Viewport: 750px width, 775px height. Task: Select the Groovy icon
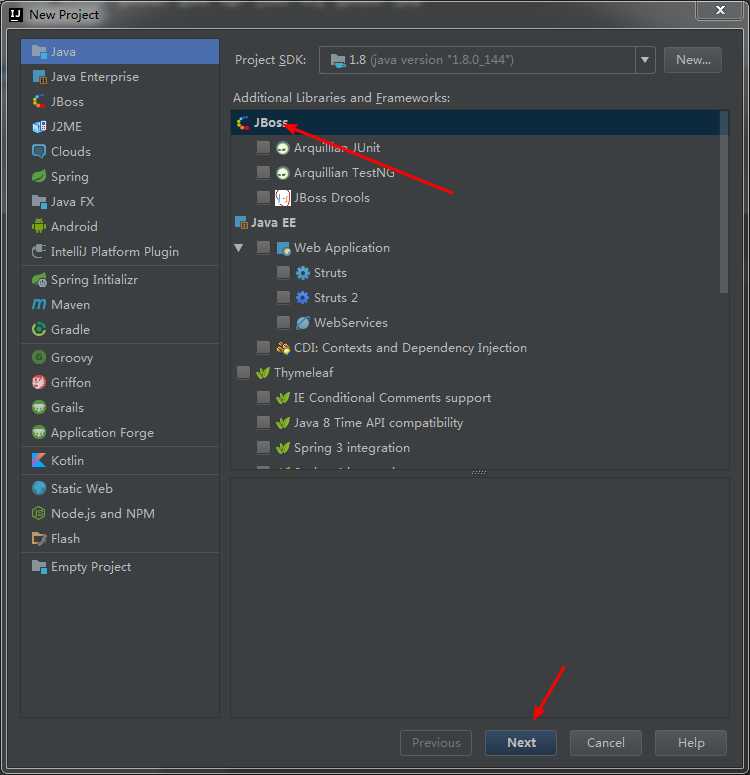click(39, 357)
